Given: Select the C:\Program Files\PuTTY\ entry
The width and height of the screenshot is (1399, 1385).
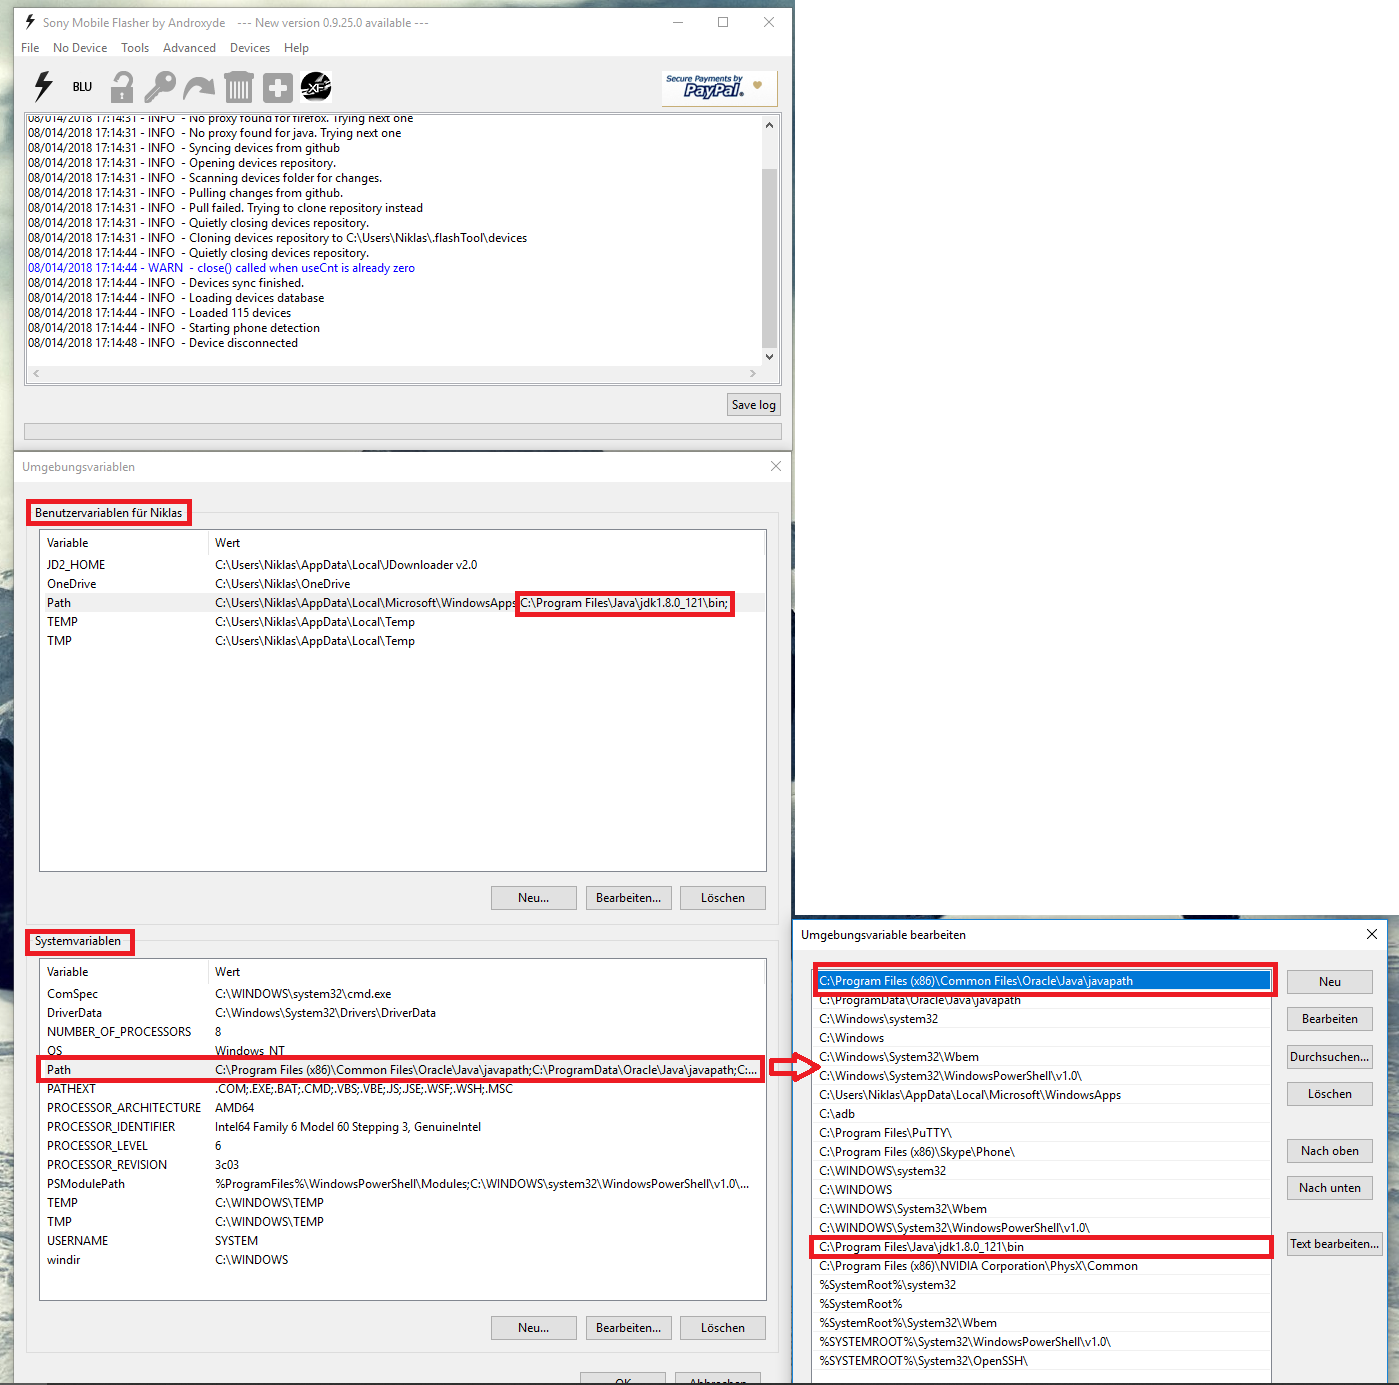Looking at the screenshot, I should tap(1041, 1133).
